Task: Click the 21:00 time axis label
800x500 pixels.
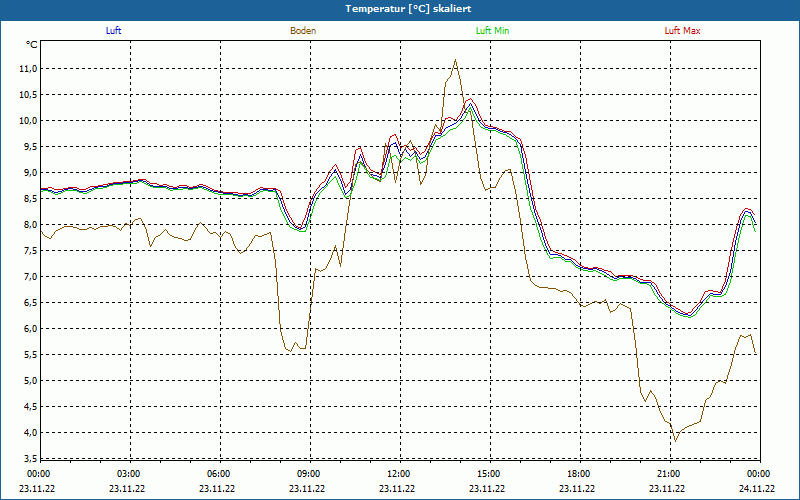Action: (x=668, y=474)
